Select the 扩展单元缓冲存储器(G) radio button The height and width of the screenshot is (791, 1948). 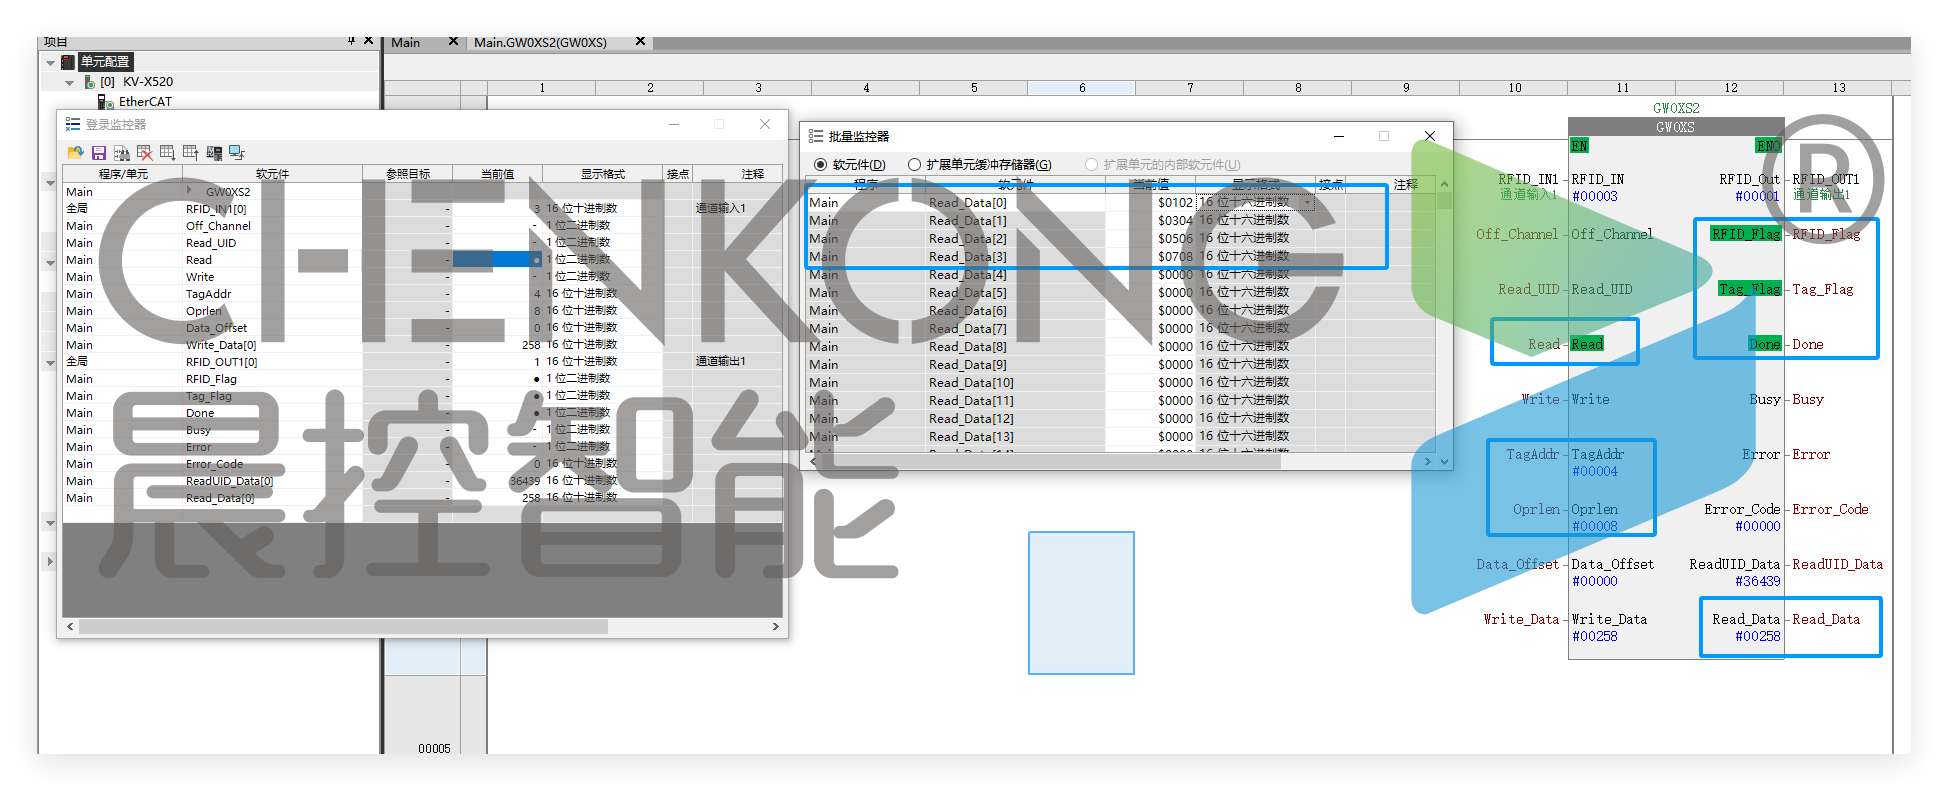(914, 165)
